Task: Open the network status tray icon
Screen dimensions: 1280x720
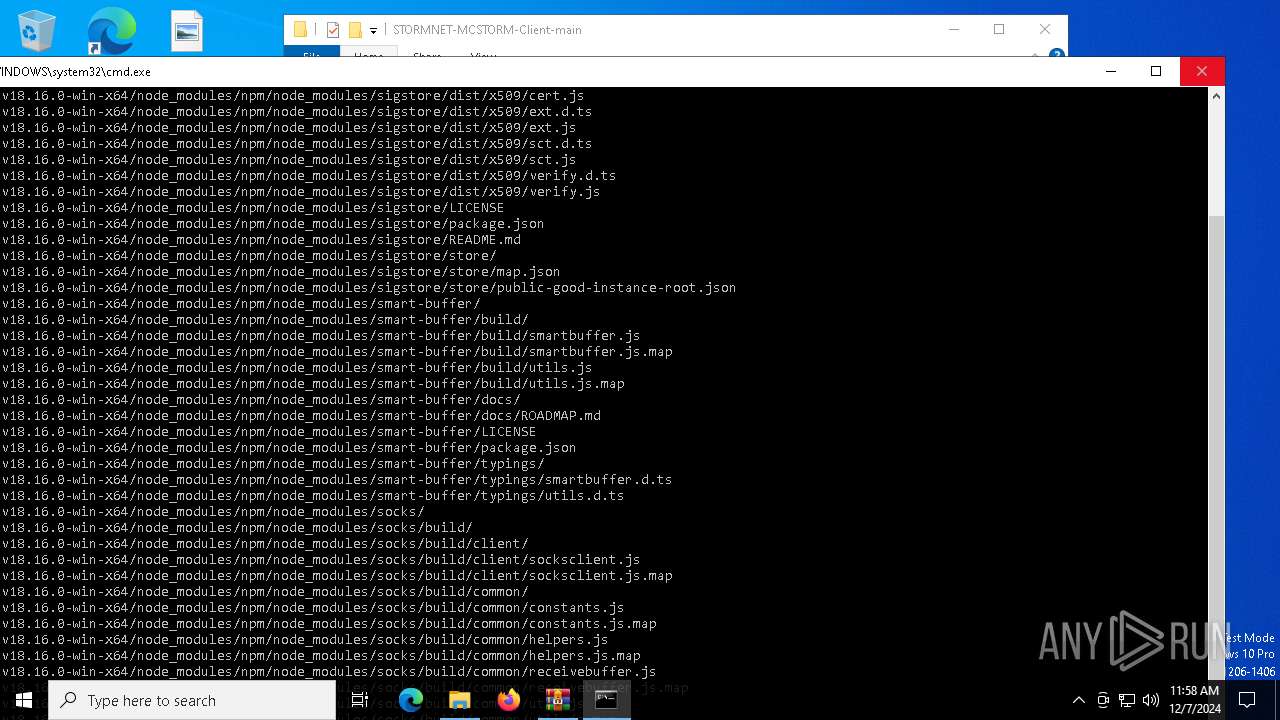Action: coord(1127,700)
